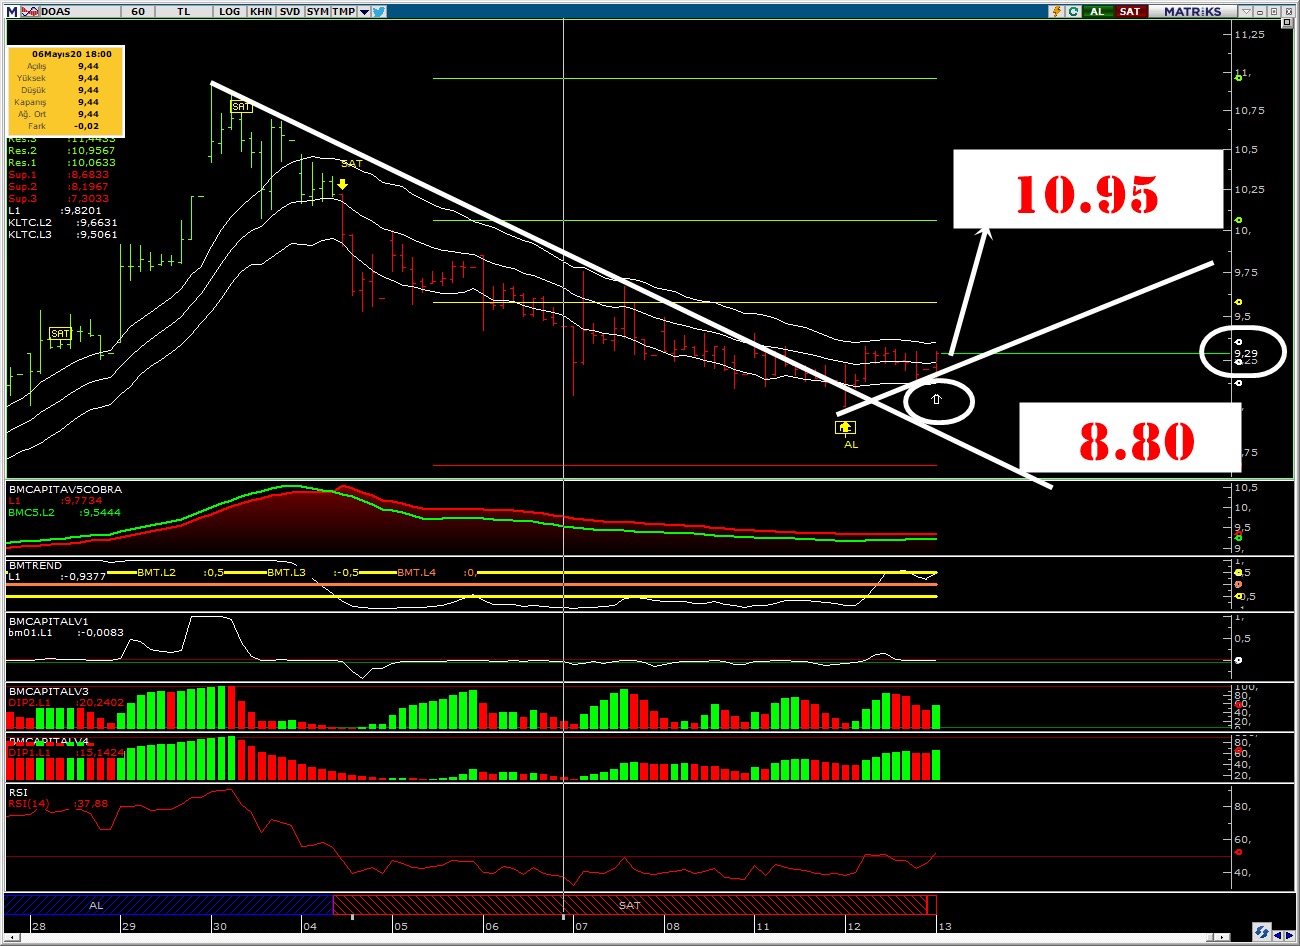Open the TMP templates menu
Screen dimensions: 1300x946
click(x=343, y=11)
